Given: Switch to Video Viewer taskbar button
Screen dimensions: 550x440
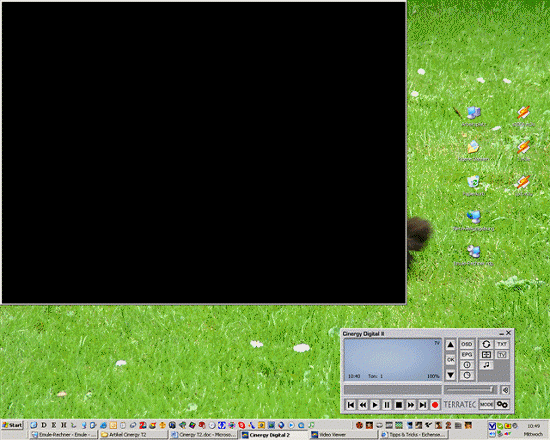Looking at the screenshot, I should coord(344,435).
